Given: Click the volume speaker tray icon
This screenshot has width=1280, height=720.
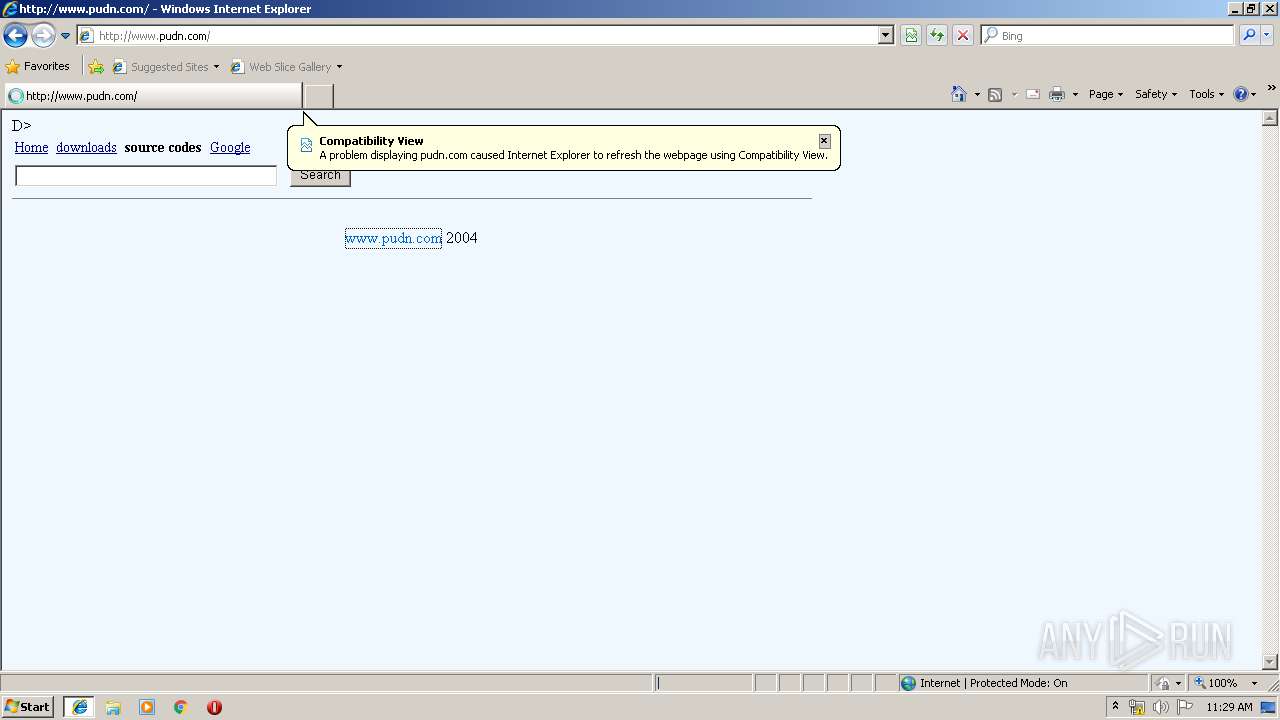Looking at the screenshot, I should click(x=1160, y=707).
